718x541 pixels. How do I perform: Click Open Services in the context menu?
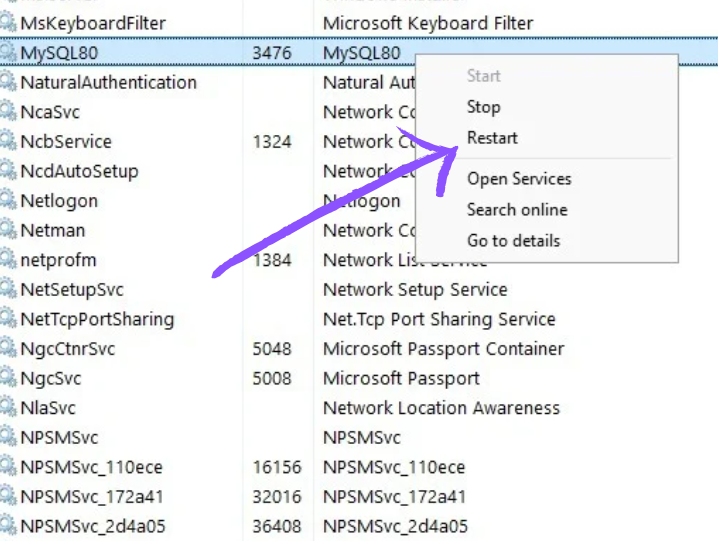click(x=519, y=179)
